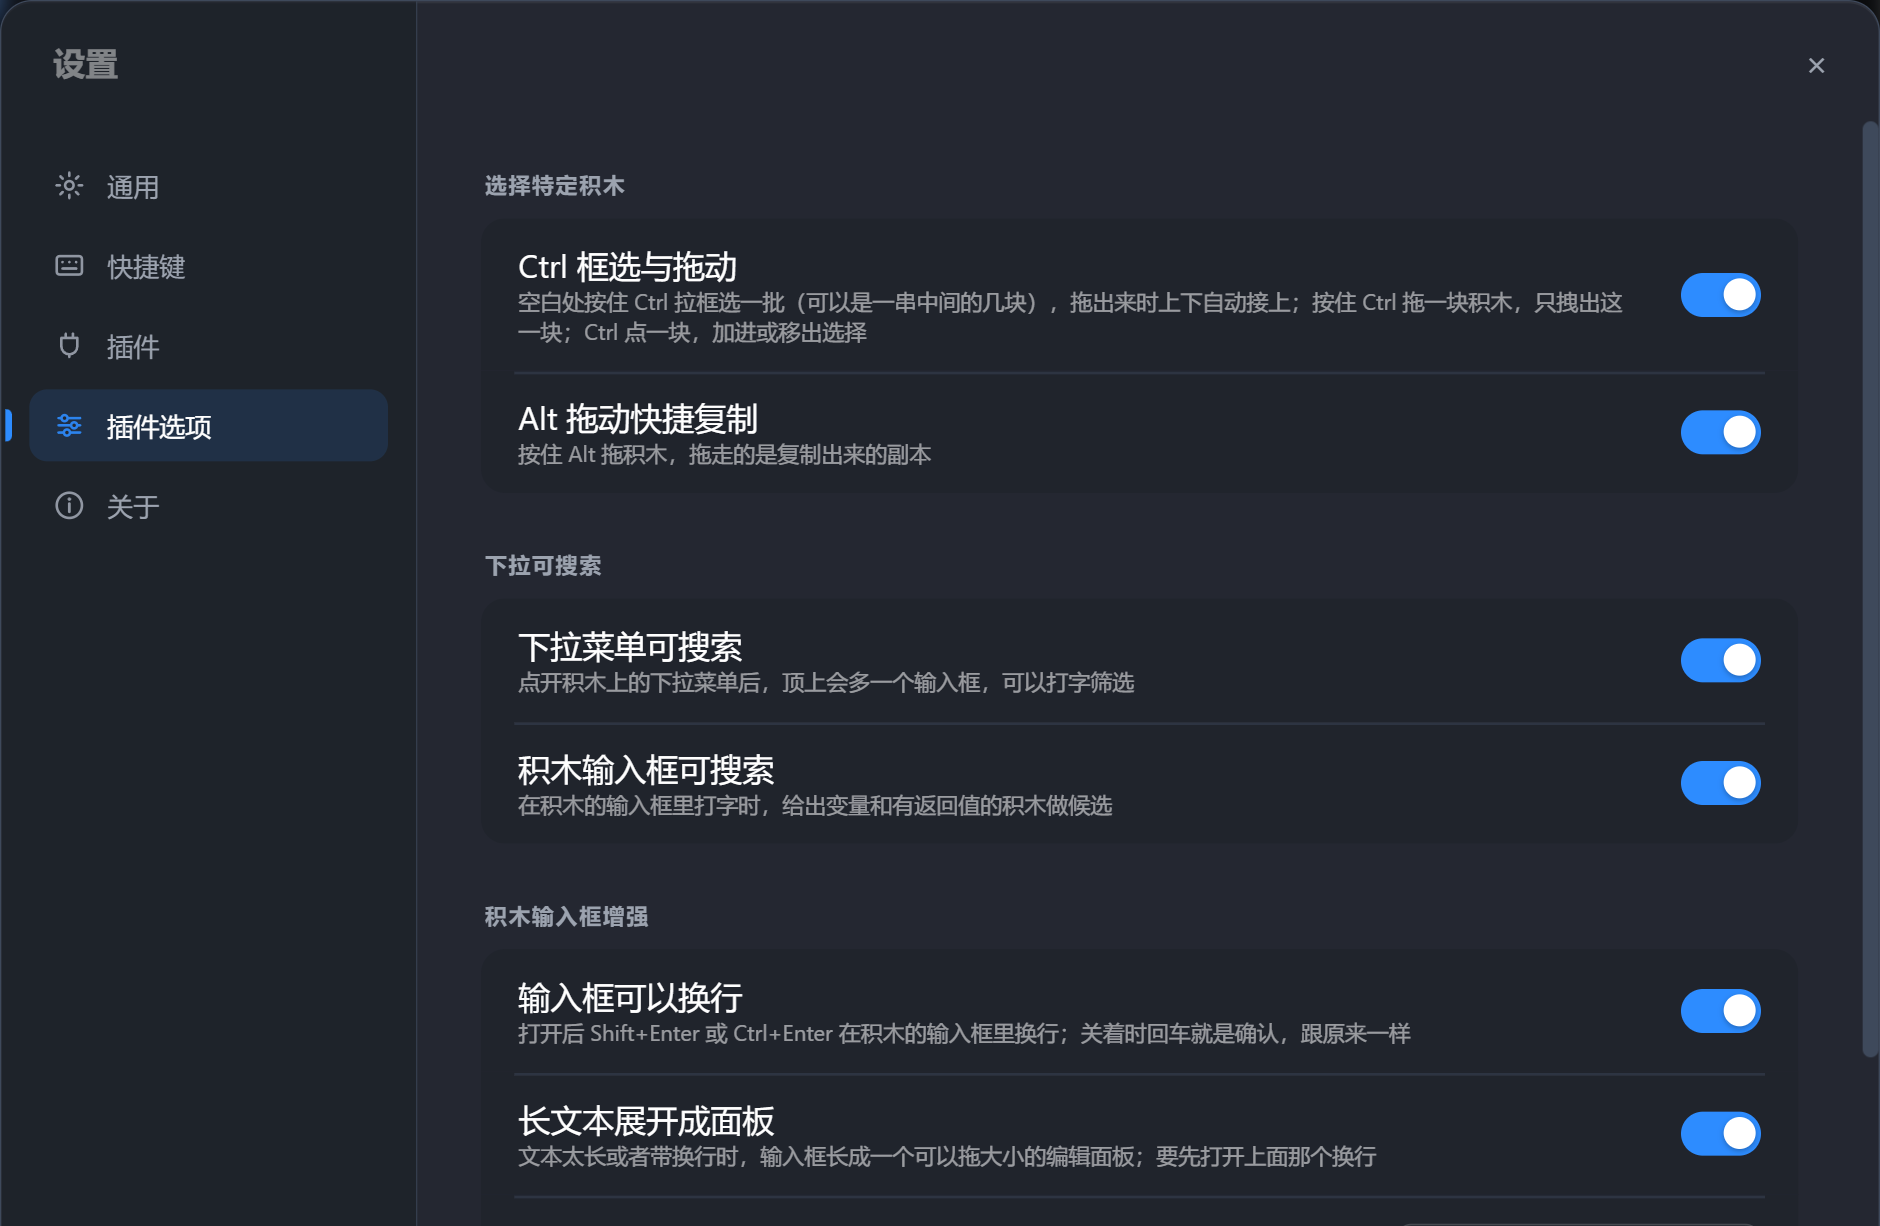The image size is (1880, 1226).
Task: Click the Ctrl 框选与拖动 title text
Action: pyautogui.click(x=627, y=267)
